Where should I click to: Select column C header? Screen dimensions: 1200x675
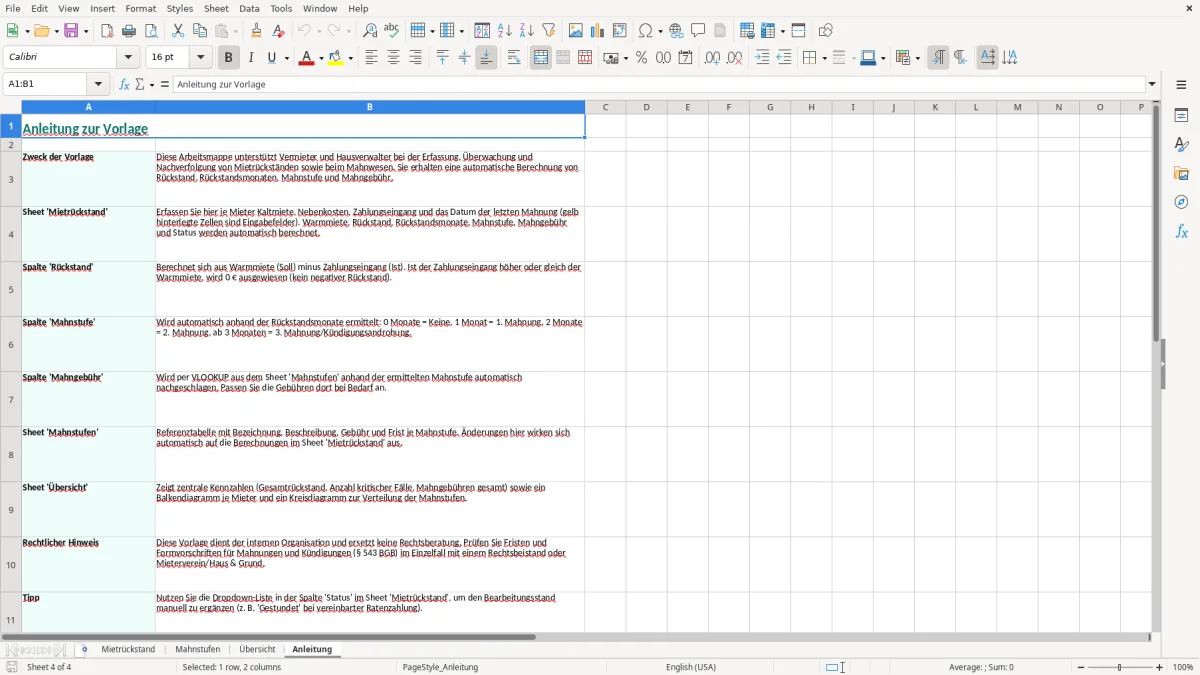click(606, 107)
